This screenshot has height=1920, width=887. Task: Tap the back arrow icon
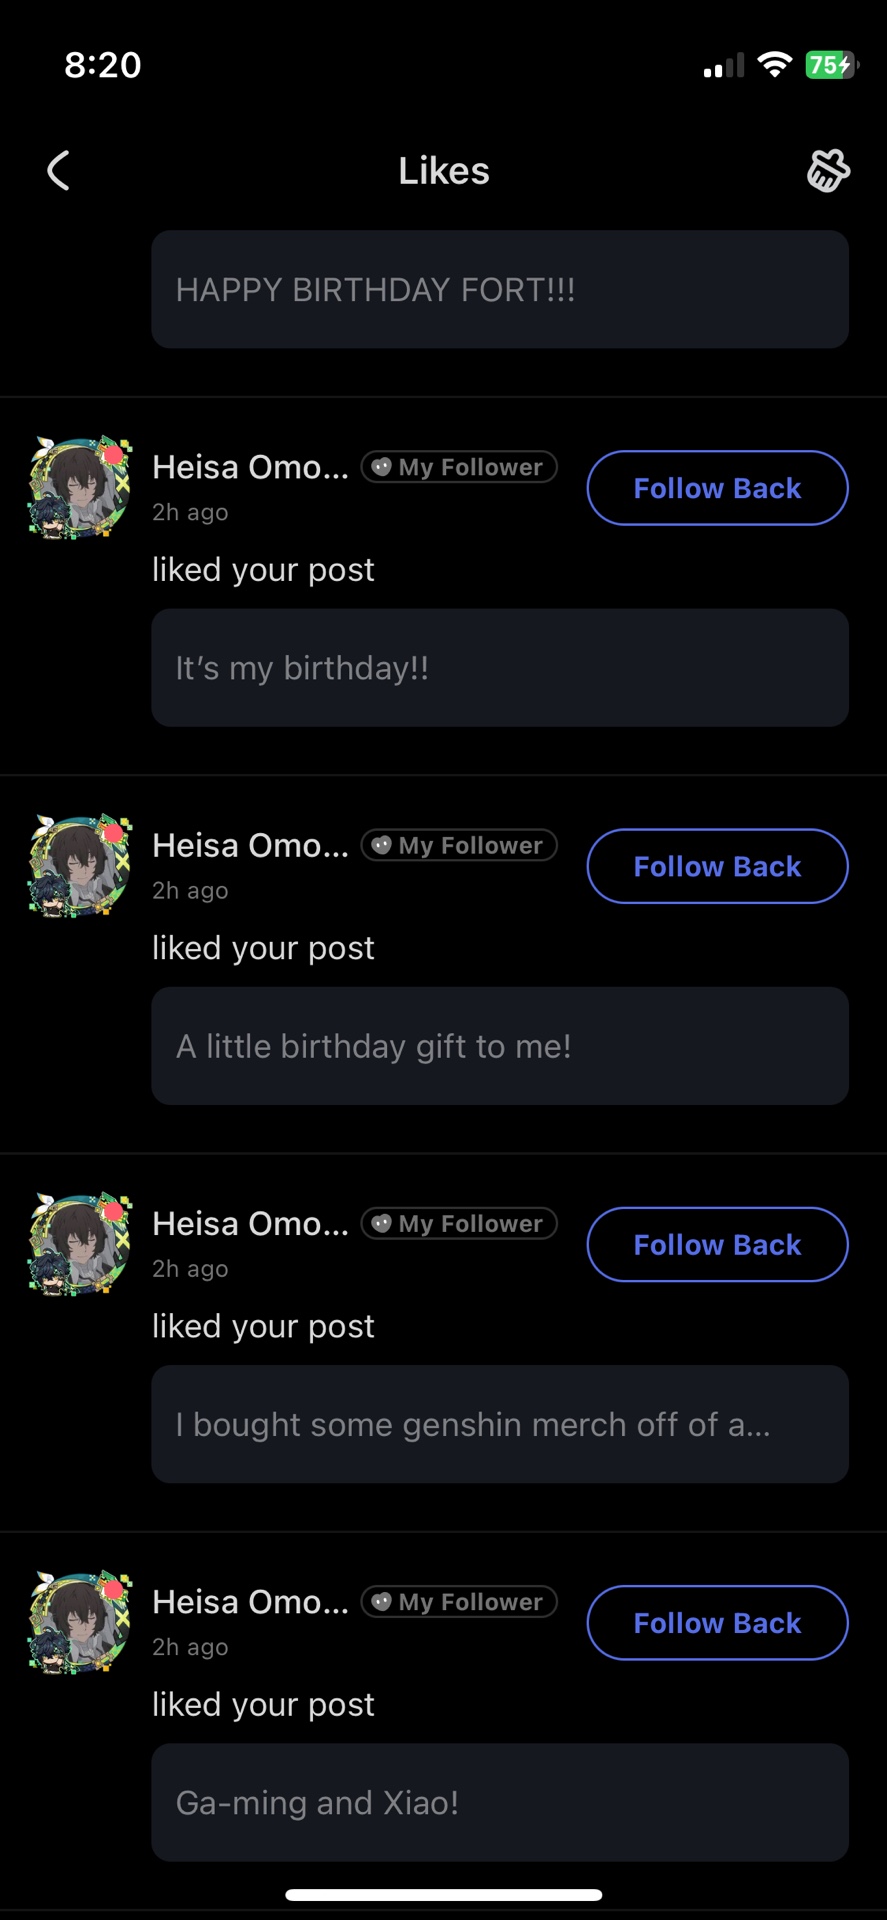[59, 171]
